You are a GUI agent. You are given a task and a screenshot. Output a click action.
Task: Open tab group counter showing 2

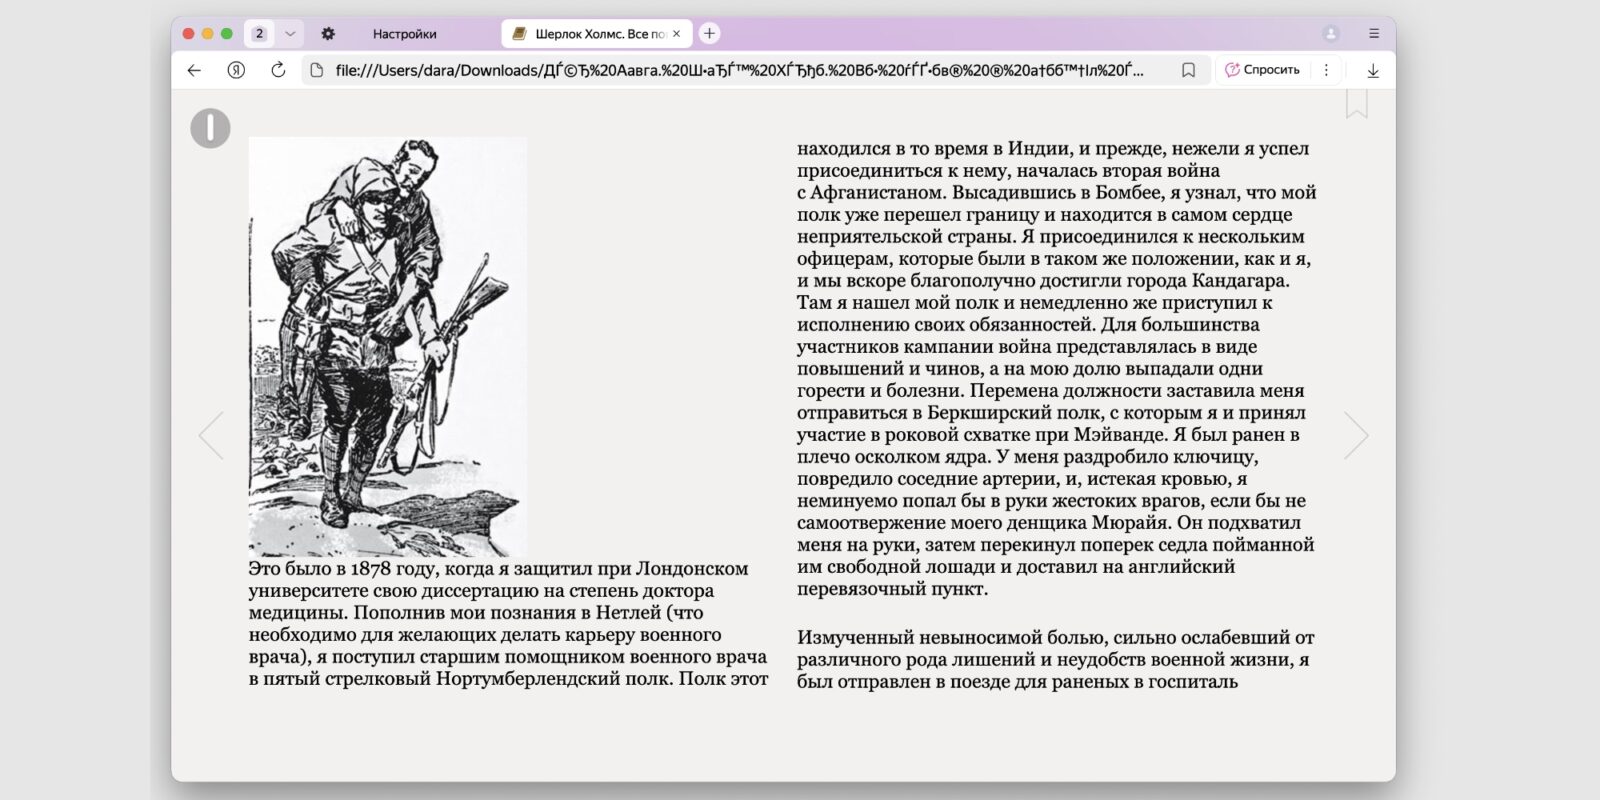259,34
